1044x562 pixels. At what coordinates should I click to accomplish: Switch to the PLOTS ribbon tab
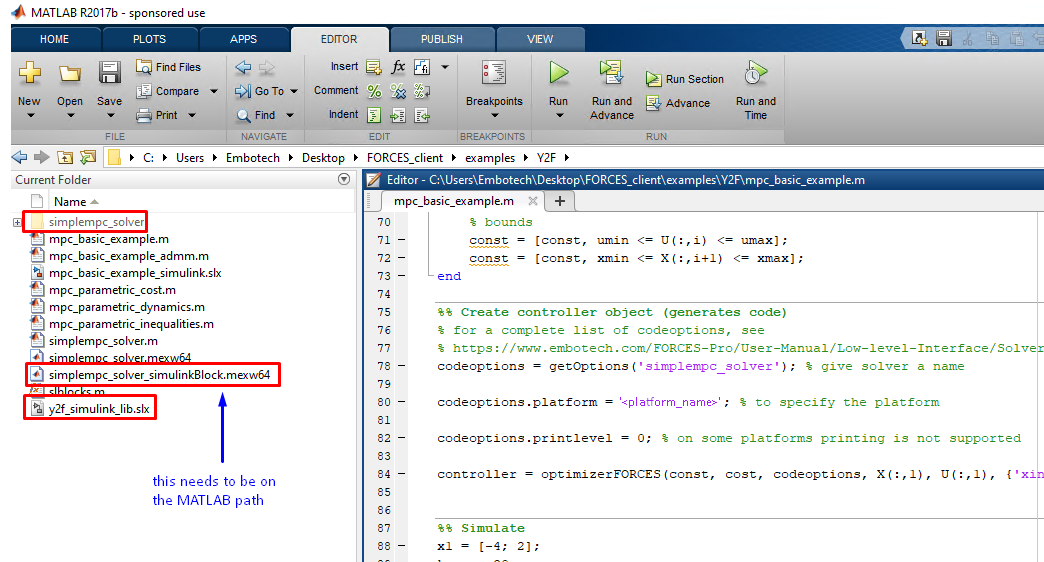point(149,39)
